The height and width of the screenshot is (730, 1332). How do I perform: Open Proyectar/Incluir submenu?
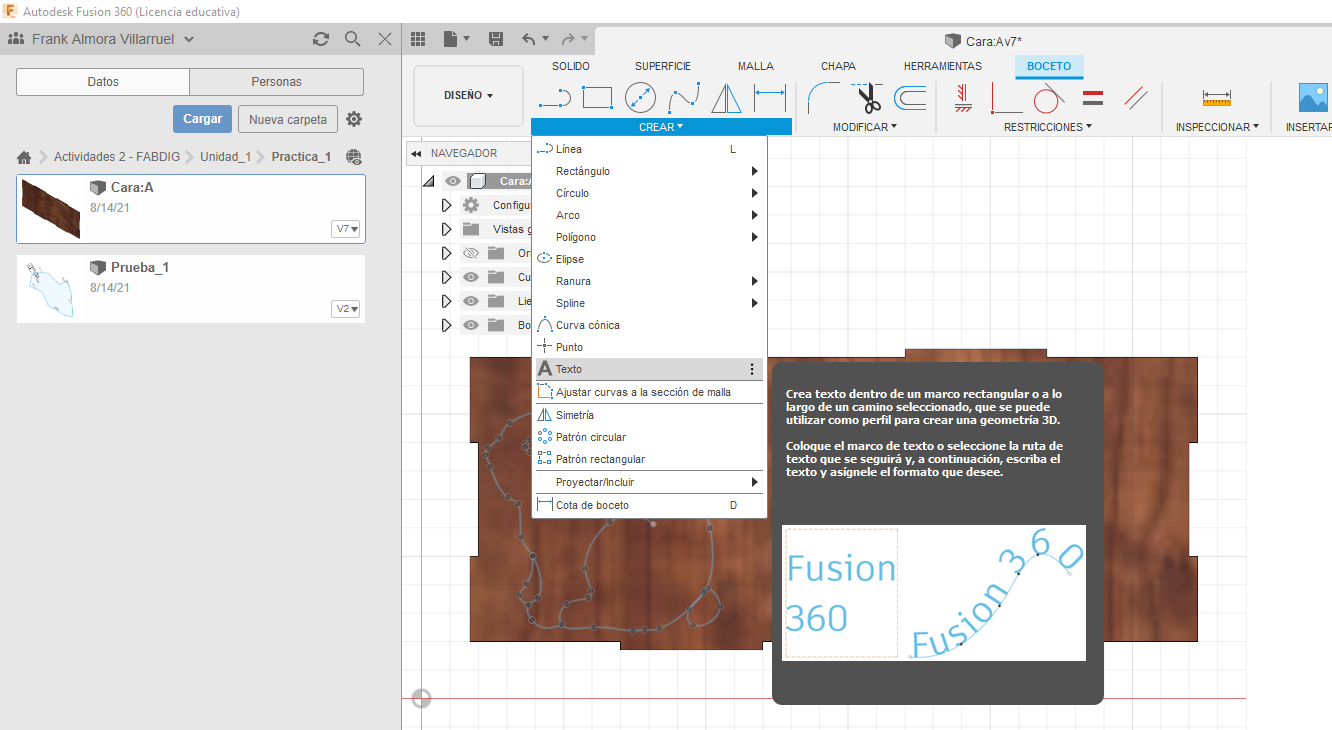[649, 482]
